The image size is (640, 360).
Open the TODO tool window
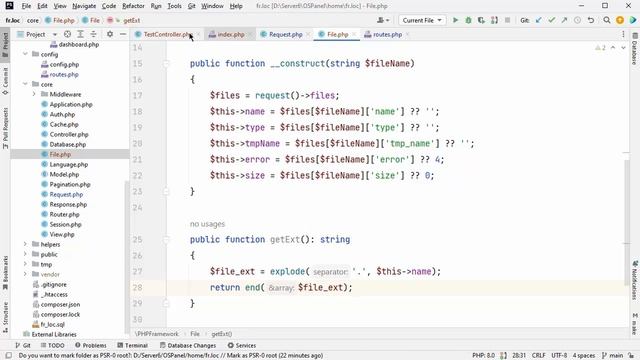point(53,345)
